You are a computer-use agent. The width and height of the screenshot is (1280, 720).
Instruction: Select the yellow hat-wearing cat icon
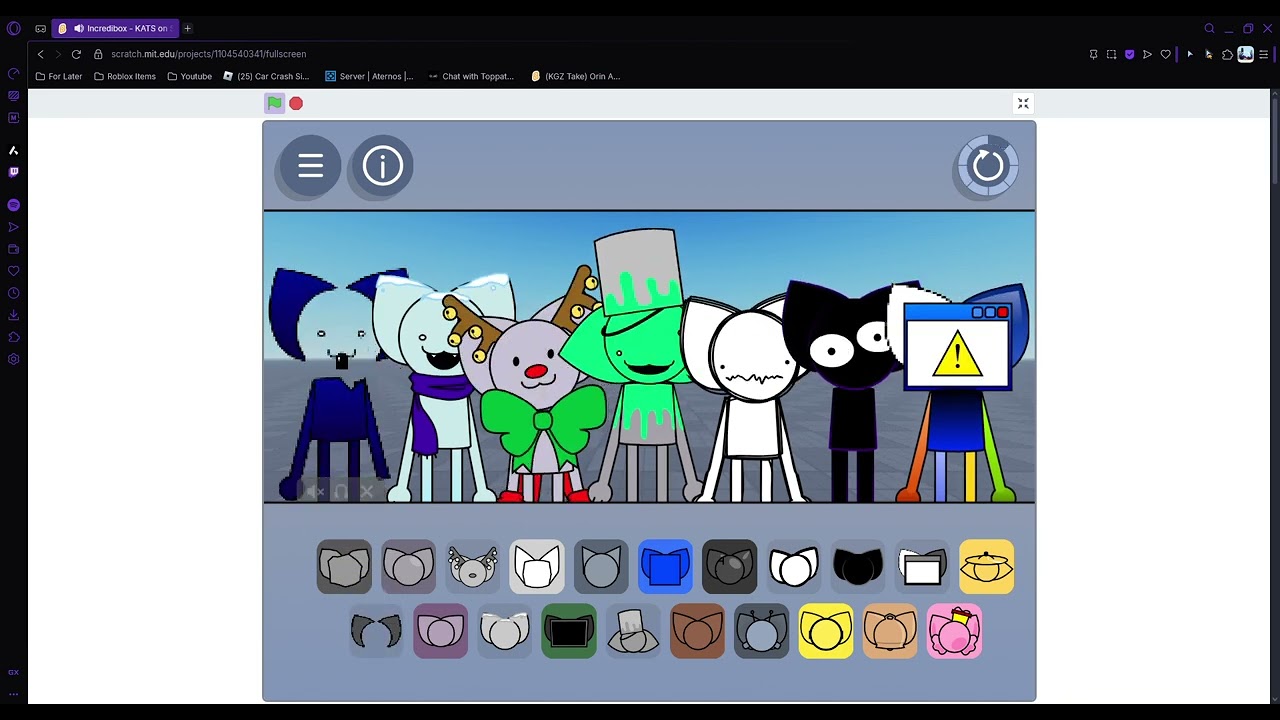(986, 567)
